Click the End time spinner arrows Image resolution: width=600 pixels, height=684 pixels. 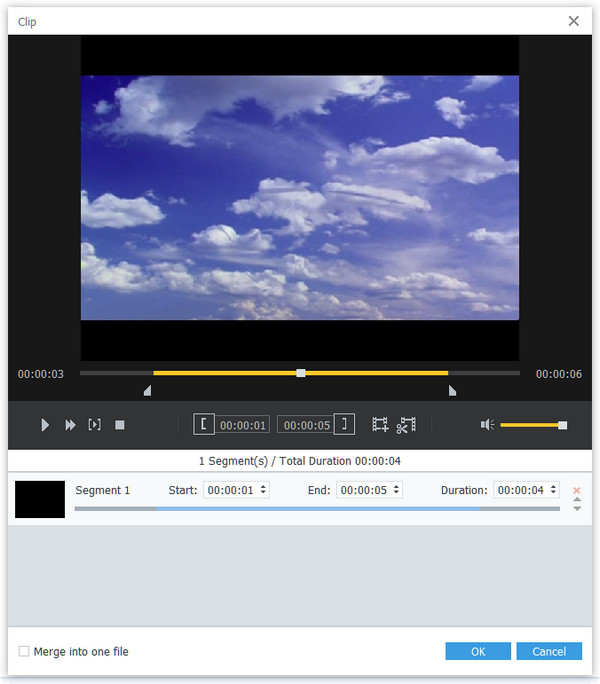pyautogui.click(x=396, y=489)
